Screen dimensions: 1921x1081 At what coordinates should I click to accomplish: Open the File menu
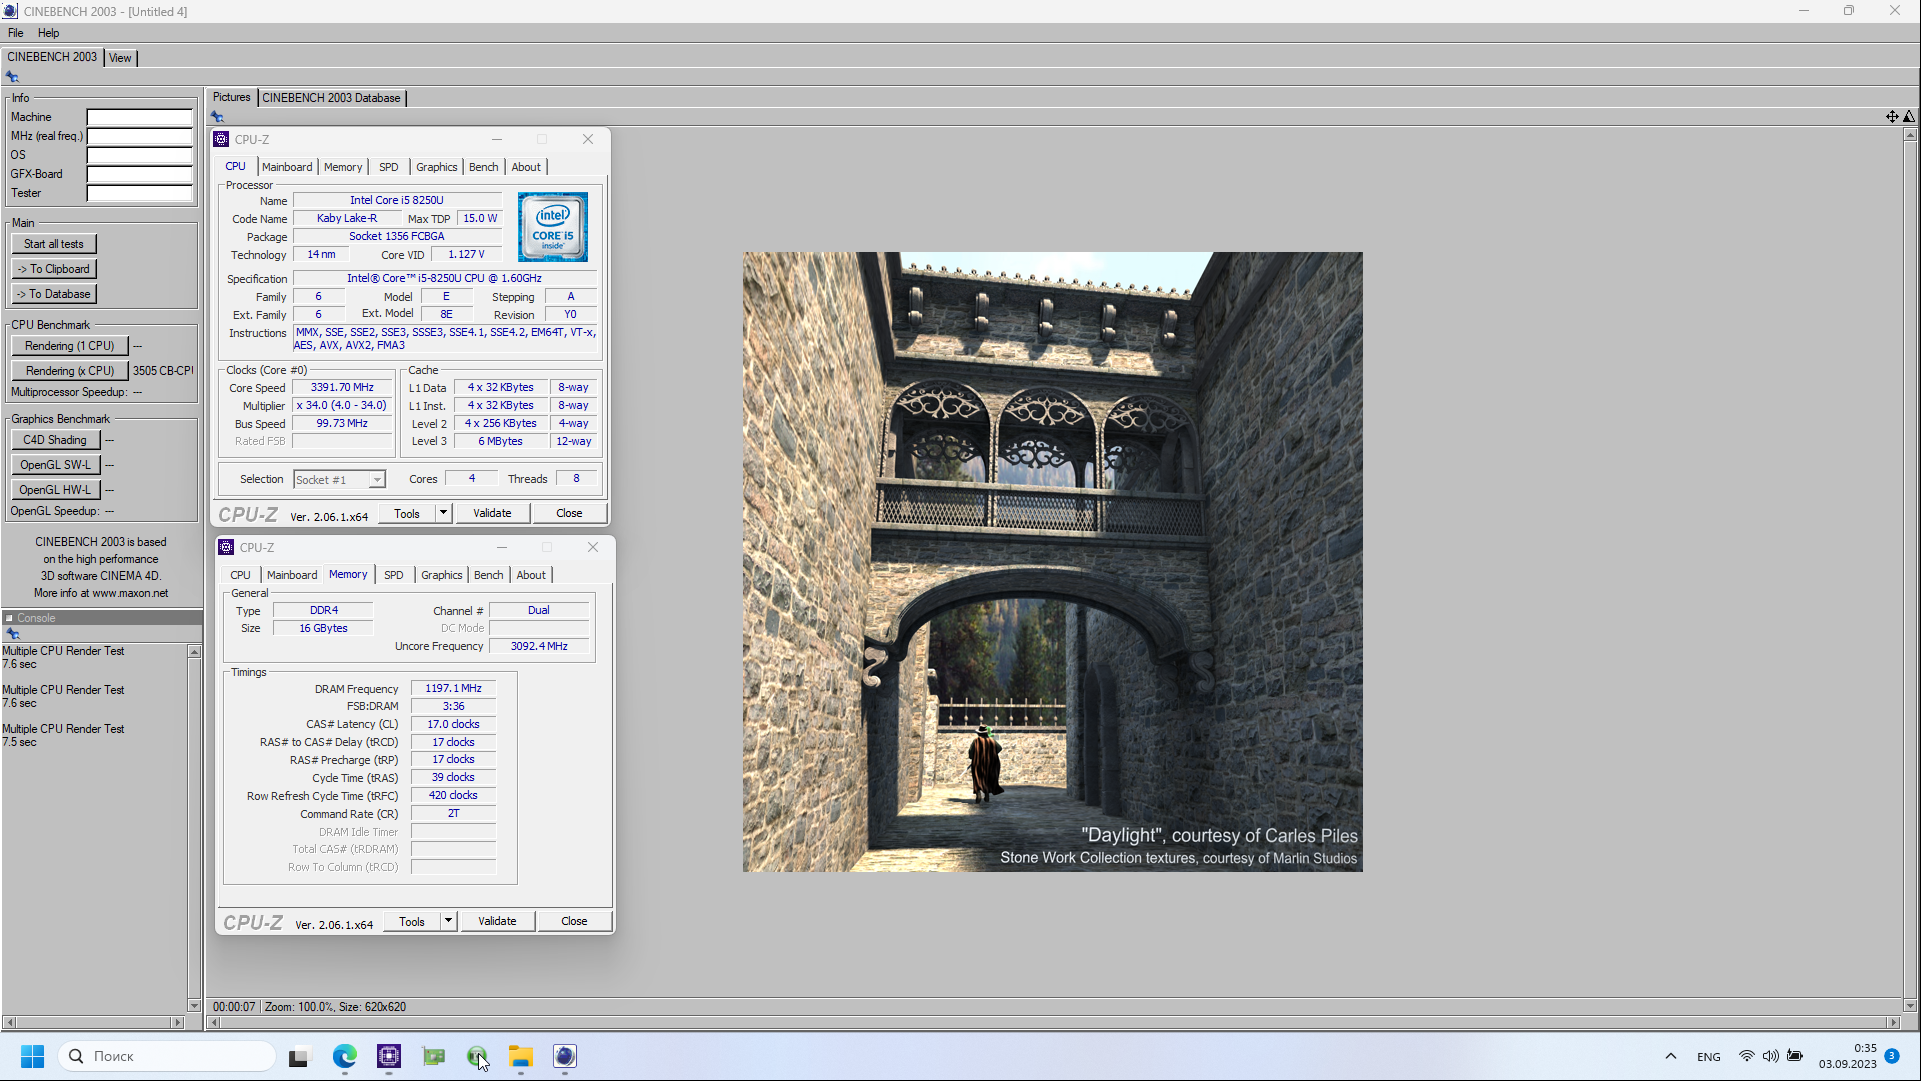15,33
